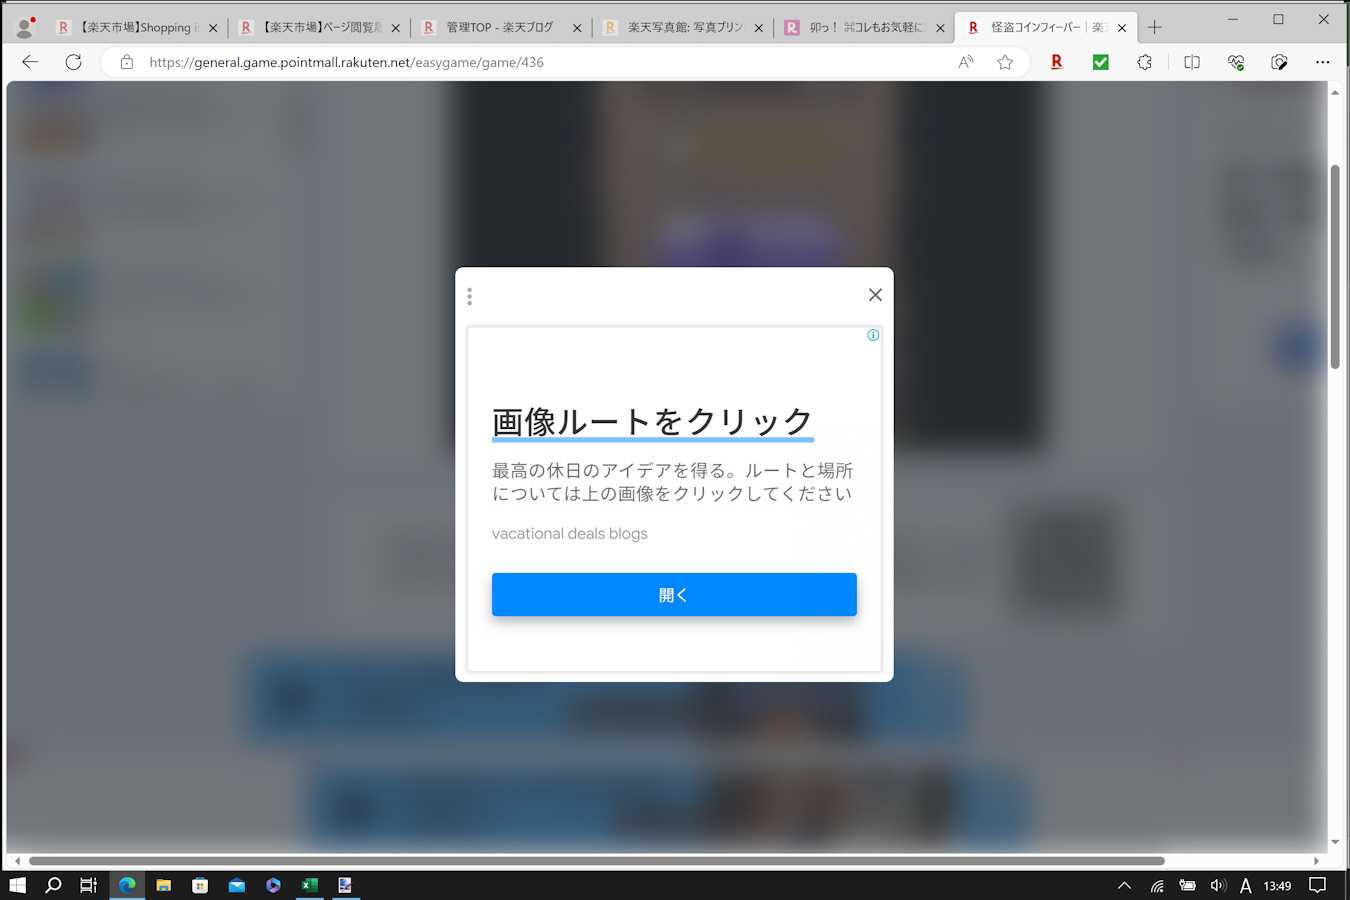Close the 楽天写真館 tab
This screenshot has height=900, width=1350.
(758, 28)
